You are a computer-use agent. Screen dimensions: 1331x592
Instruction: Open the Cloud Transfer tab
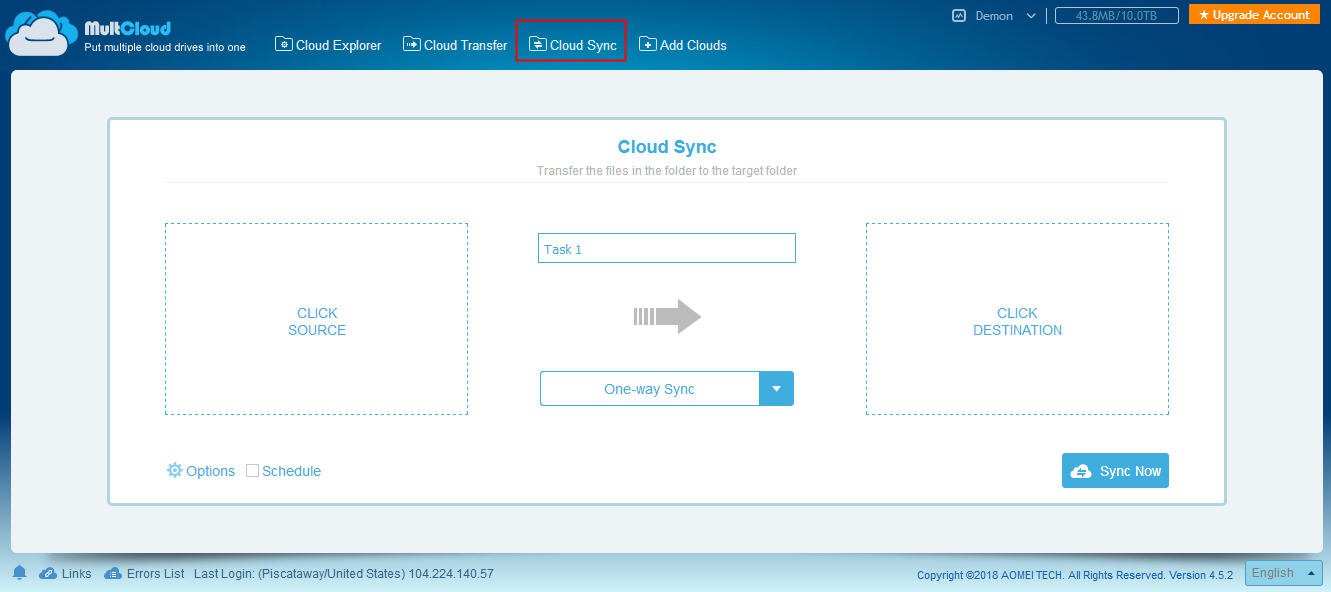coord(455,45)
